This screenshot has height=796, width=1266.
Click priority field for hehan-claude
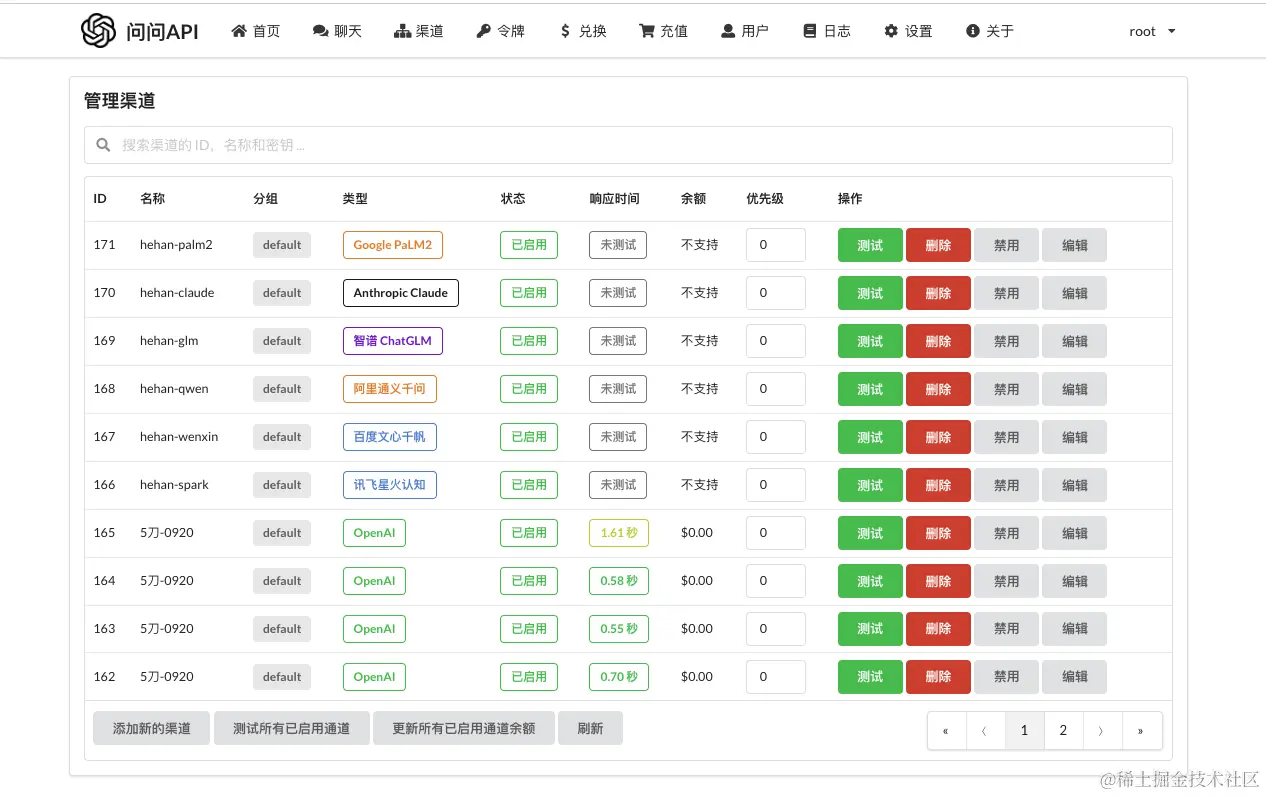[x=776, y=293]
